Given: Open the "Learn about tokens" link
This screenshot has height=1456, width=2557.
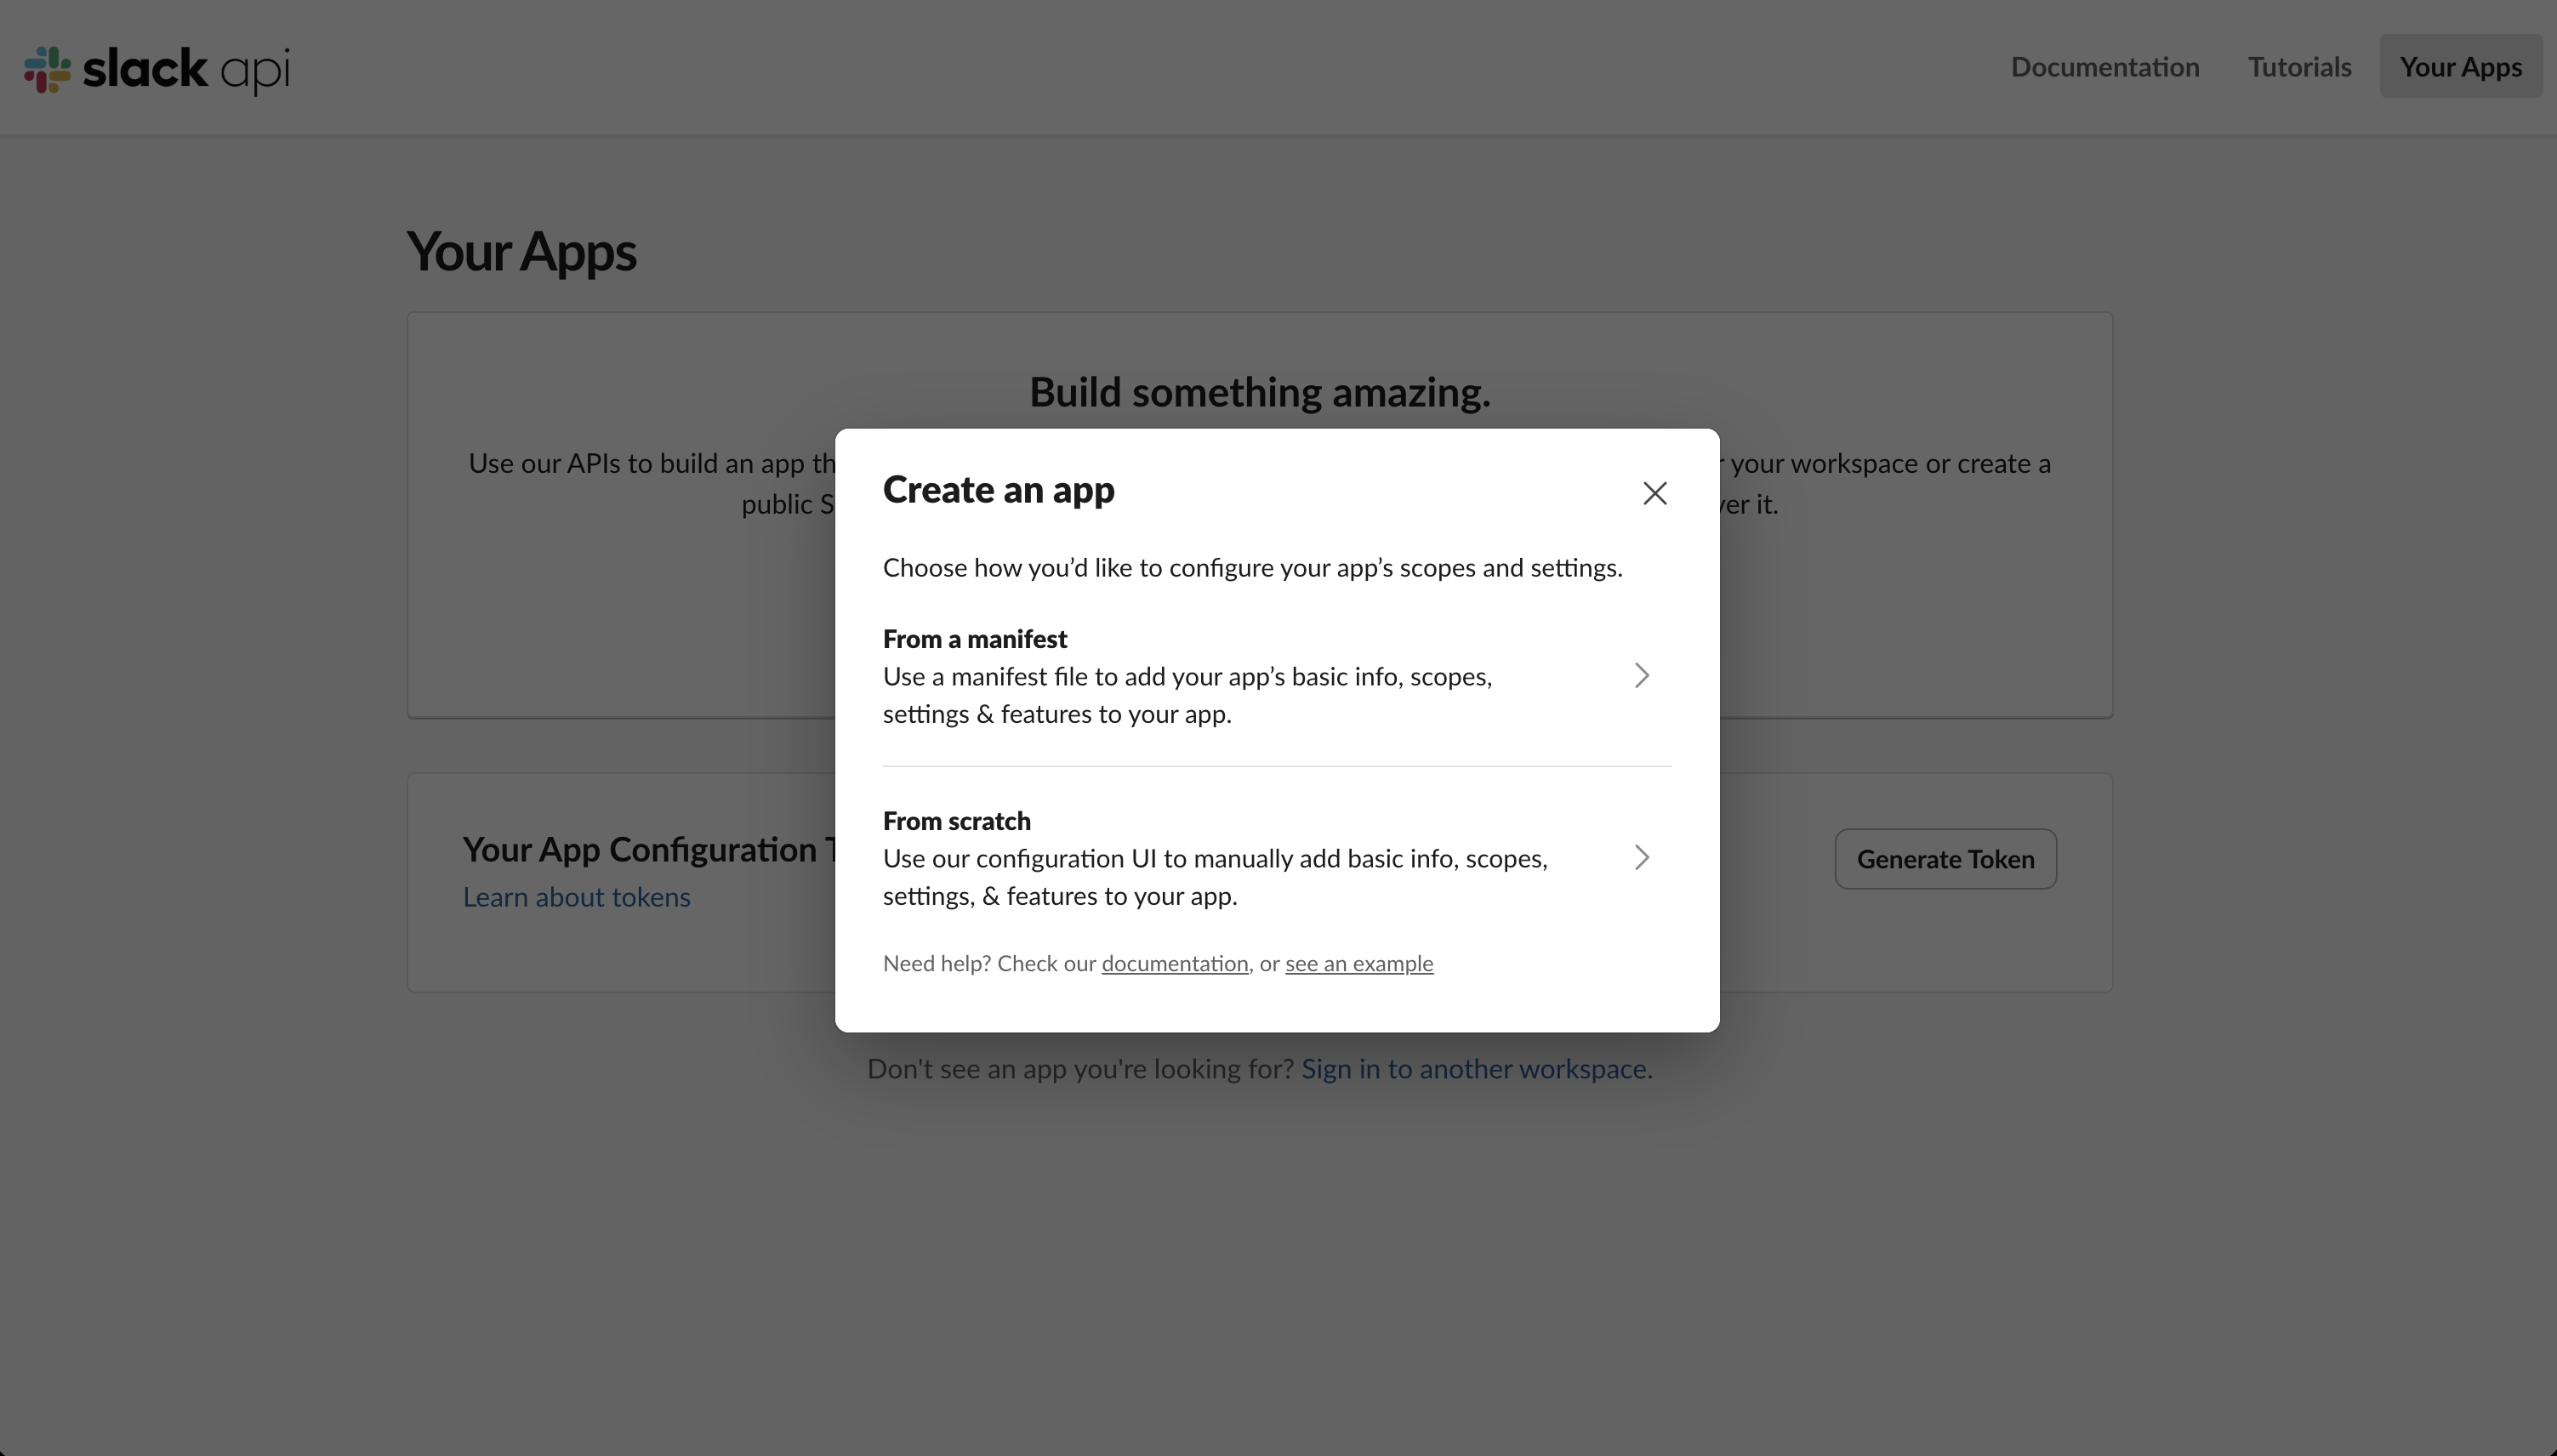Looking at the screenshot, I should point(576,897).
